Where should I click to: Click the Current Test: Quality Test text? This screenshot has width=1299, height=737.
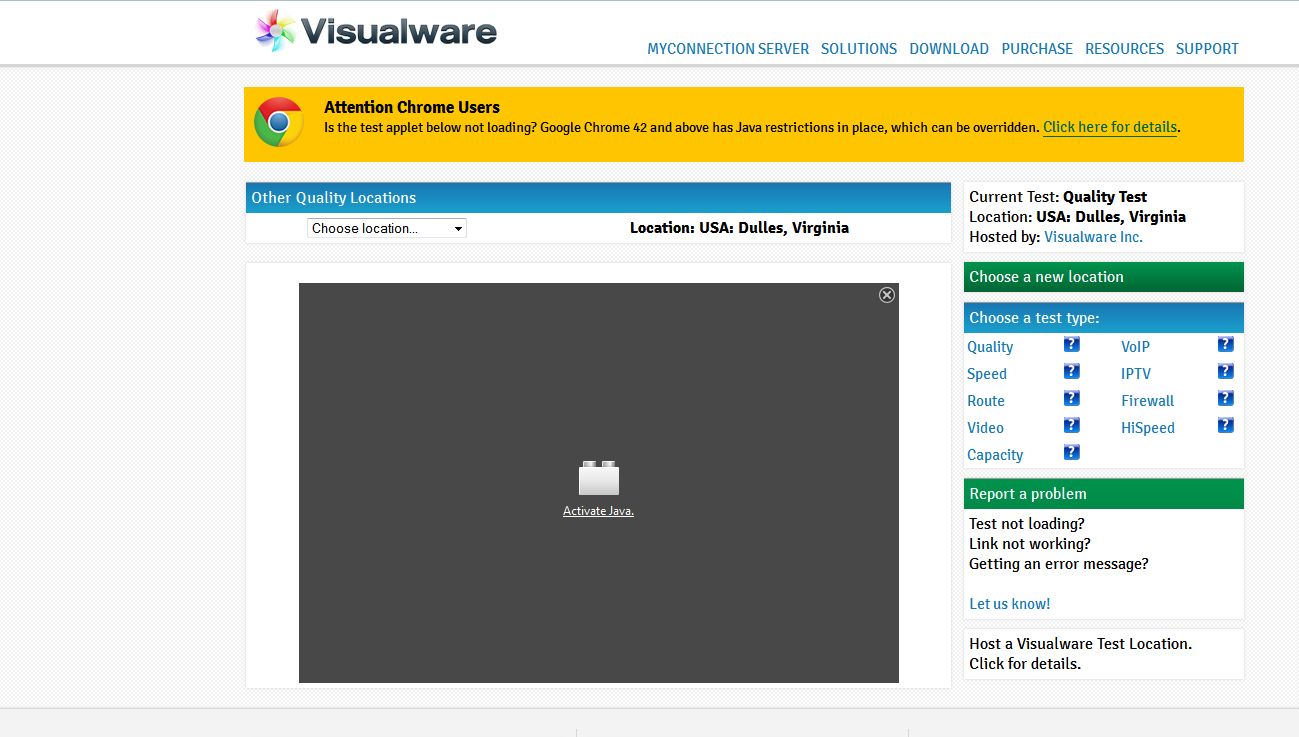(1058, 197)
